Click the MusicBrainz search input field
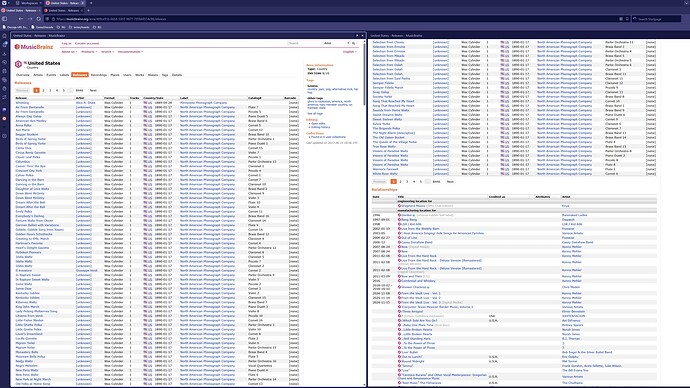Viewport: 690px width, 388px height. pyautogui.click(x=305, y=43)
